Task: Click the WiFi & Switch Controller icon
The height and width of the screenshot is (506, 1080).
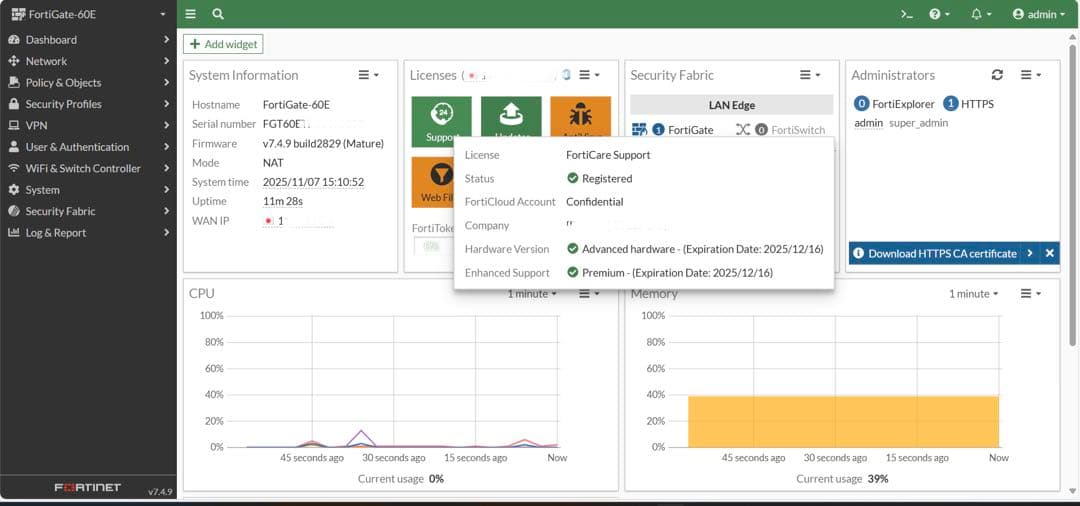Action: pyautogui.click(x=13, y=168)
